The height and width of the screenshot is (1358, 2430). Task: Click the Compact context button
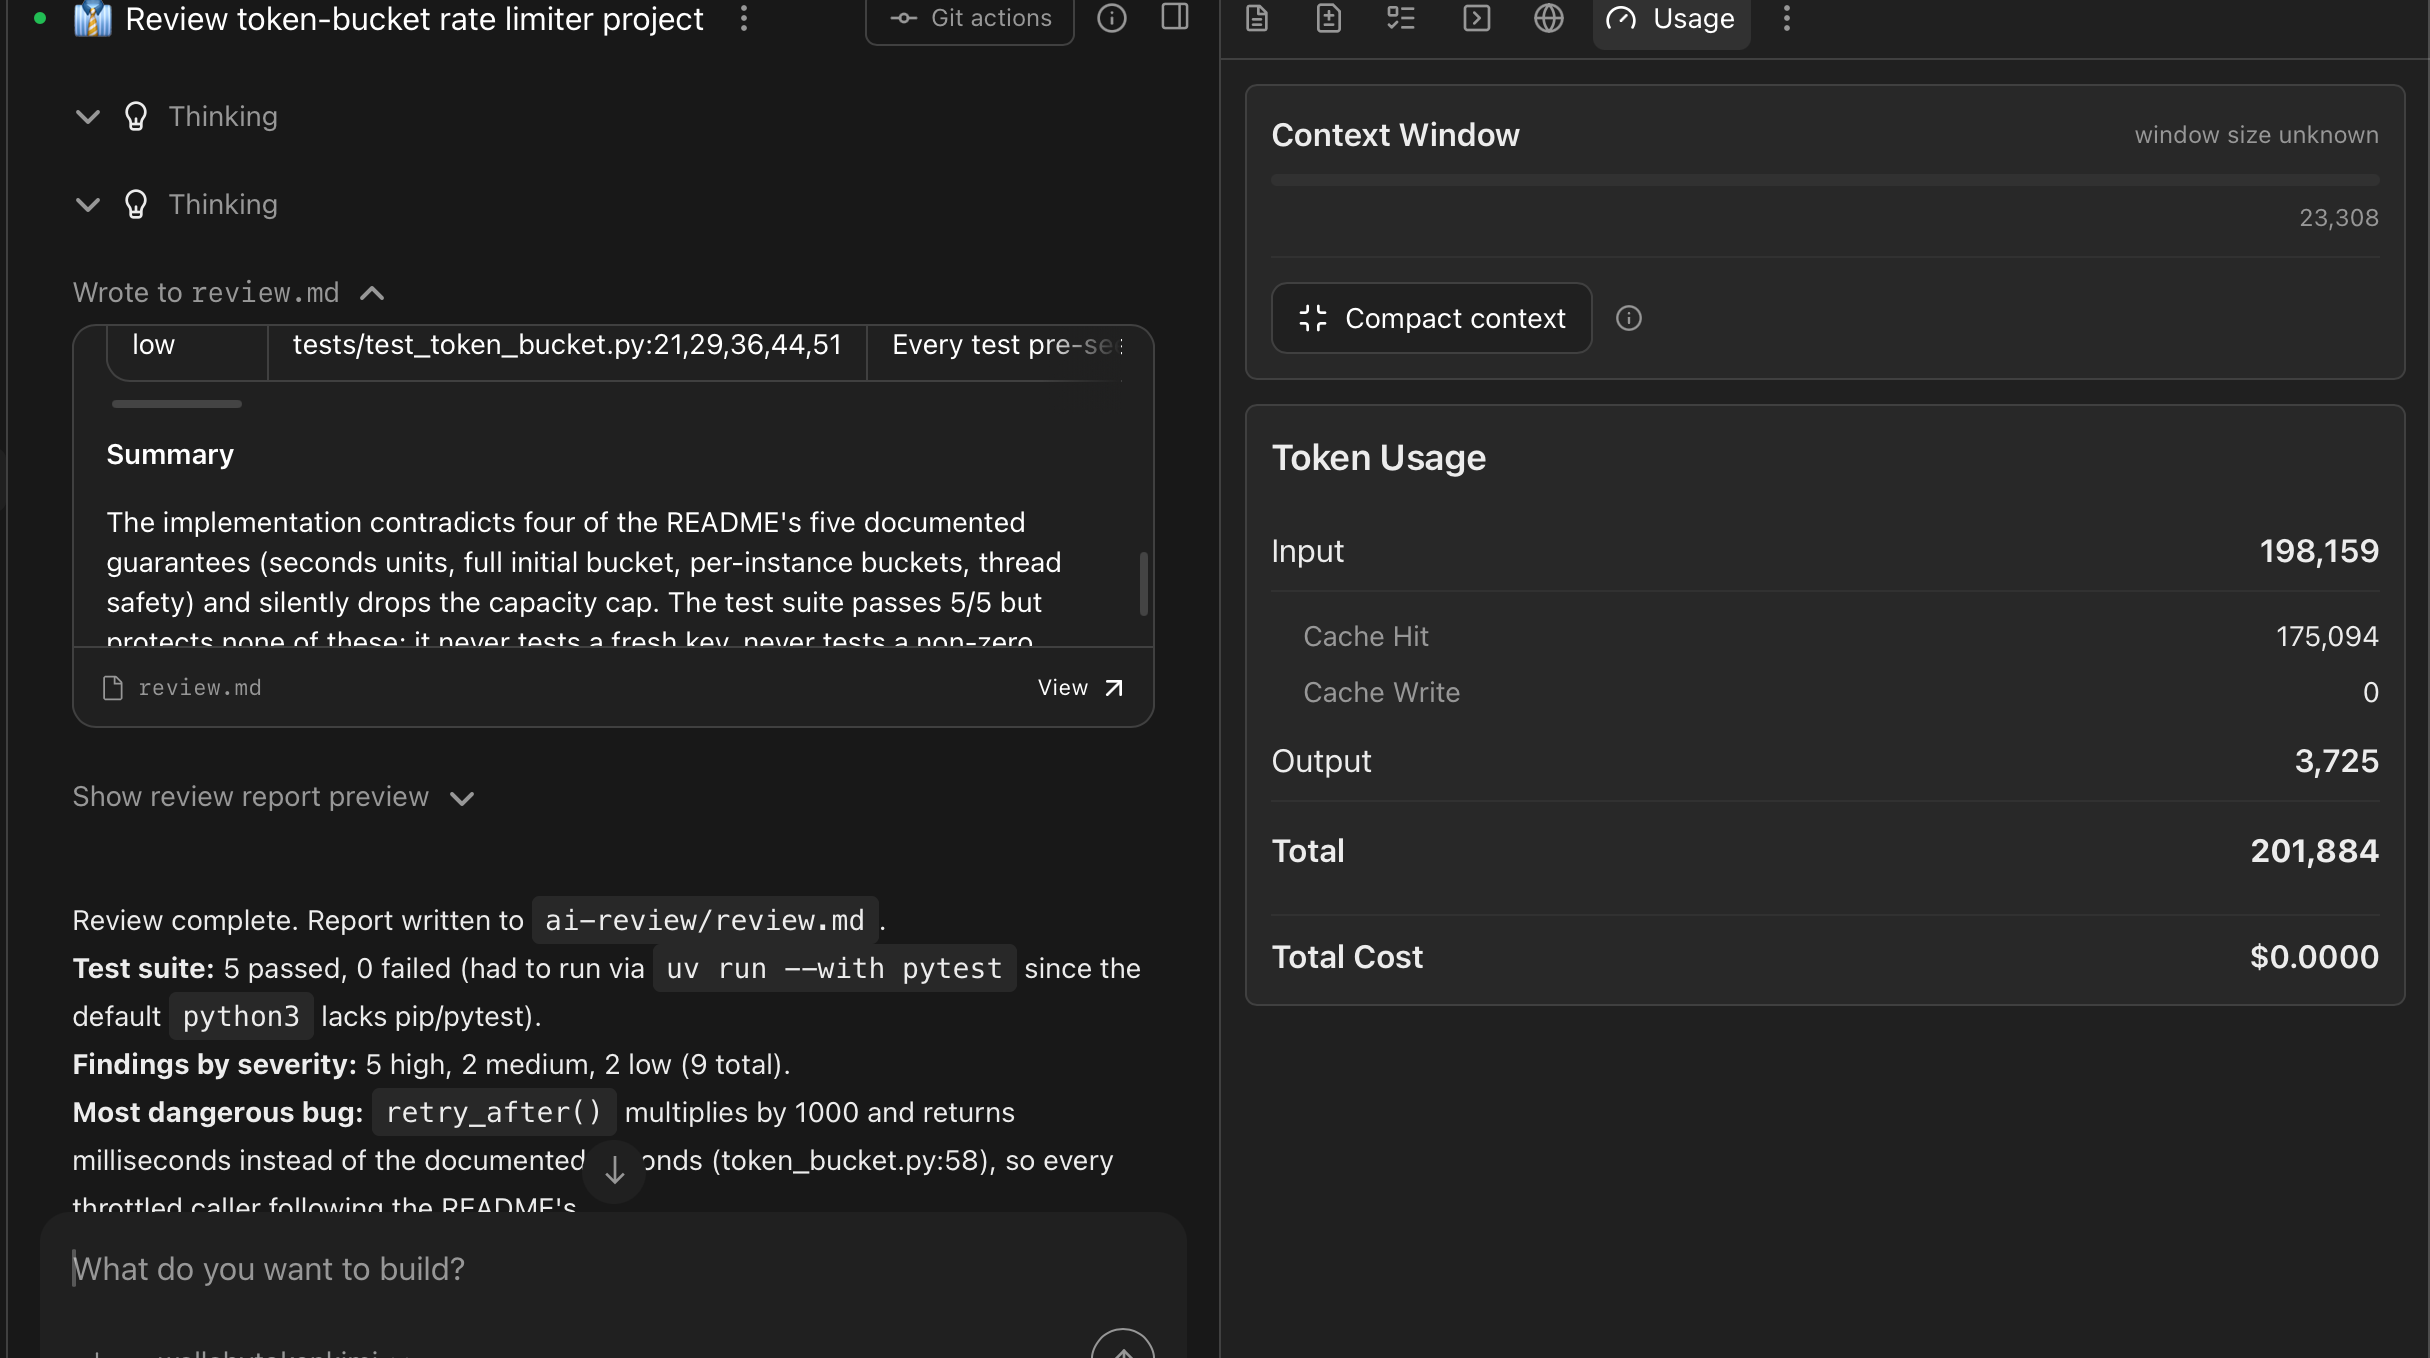pos(1431,318)
